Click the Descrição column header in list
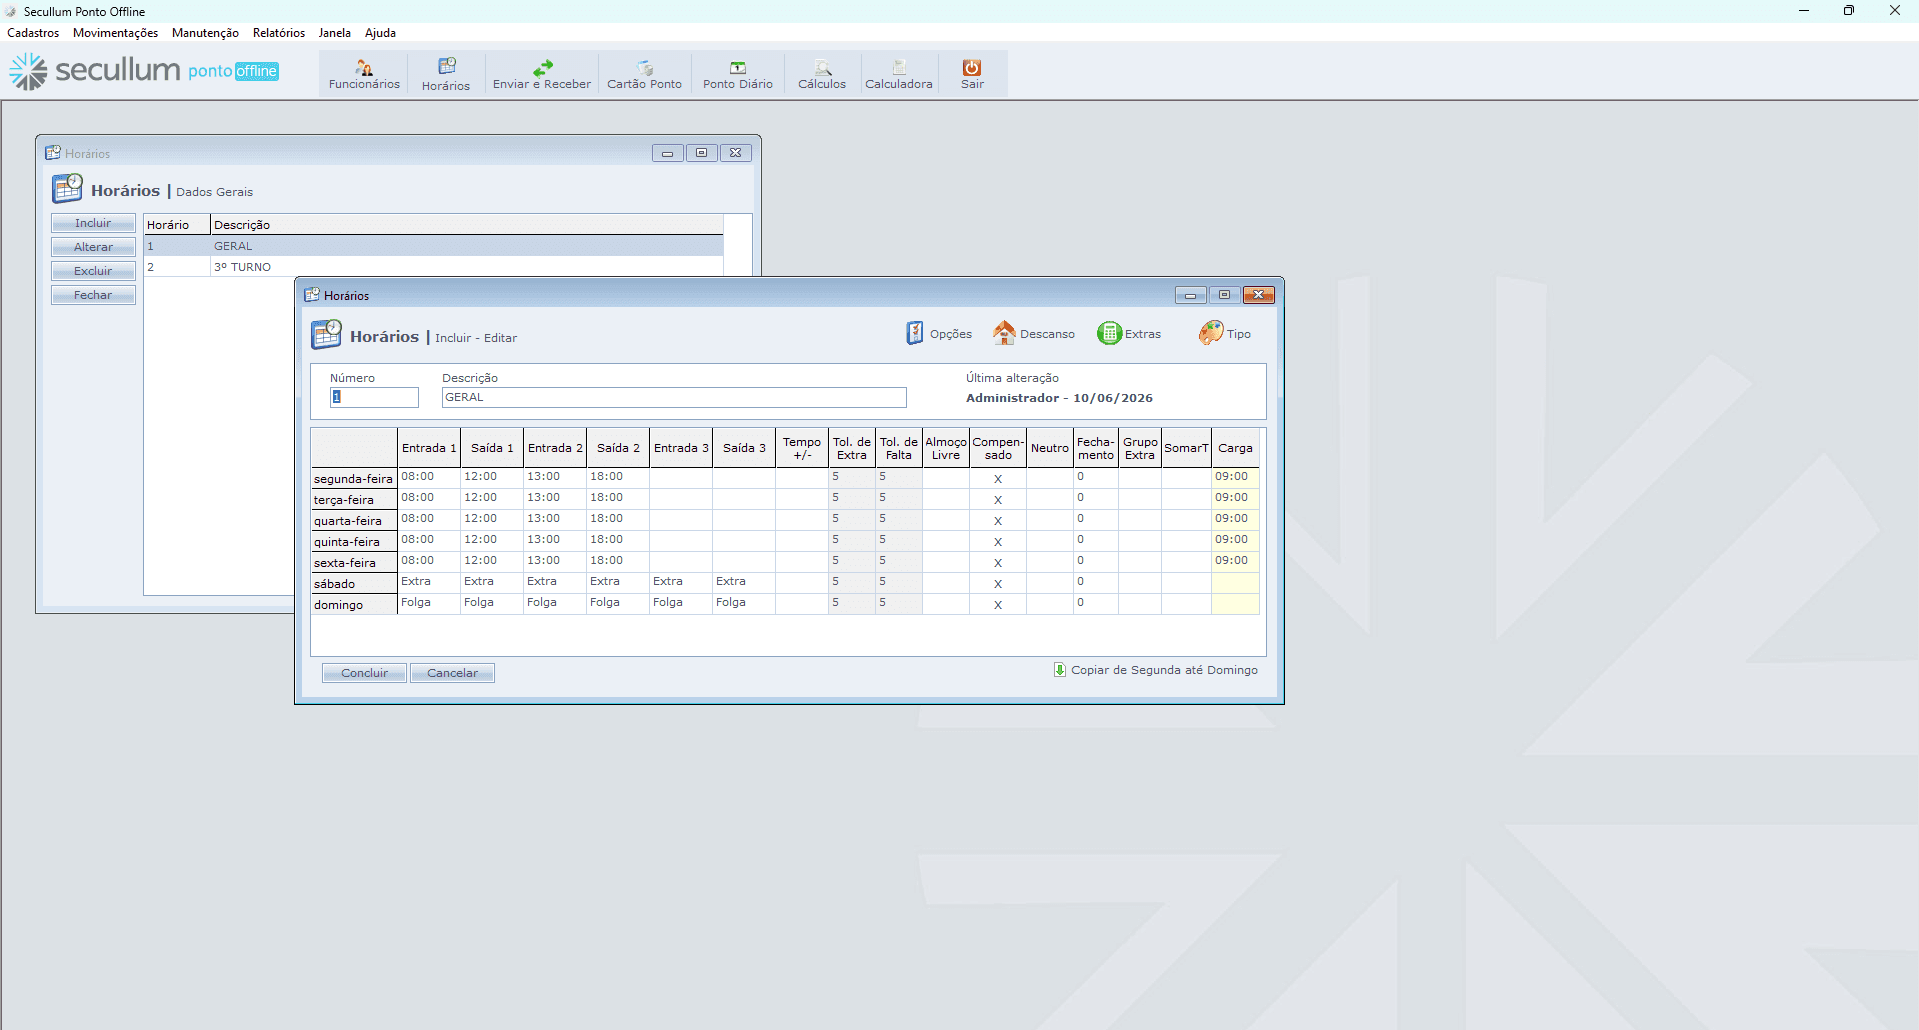 tap(467, 225)
